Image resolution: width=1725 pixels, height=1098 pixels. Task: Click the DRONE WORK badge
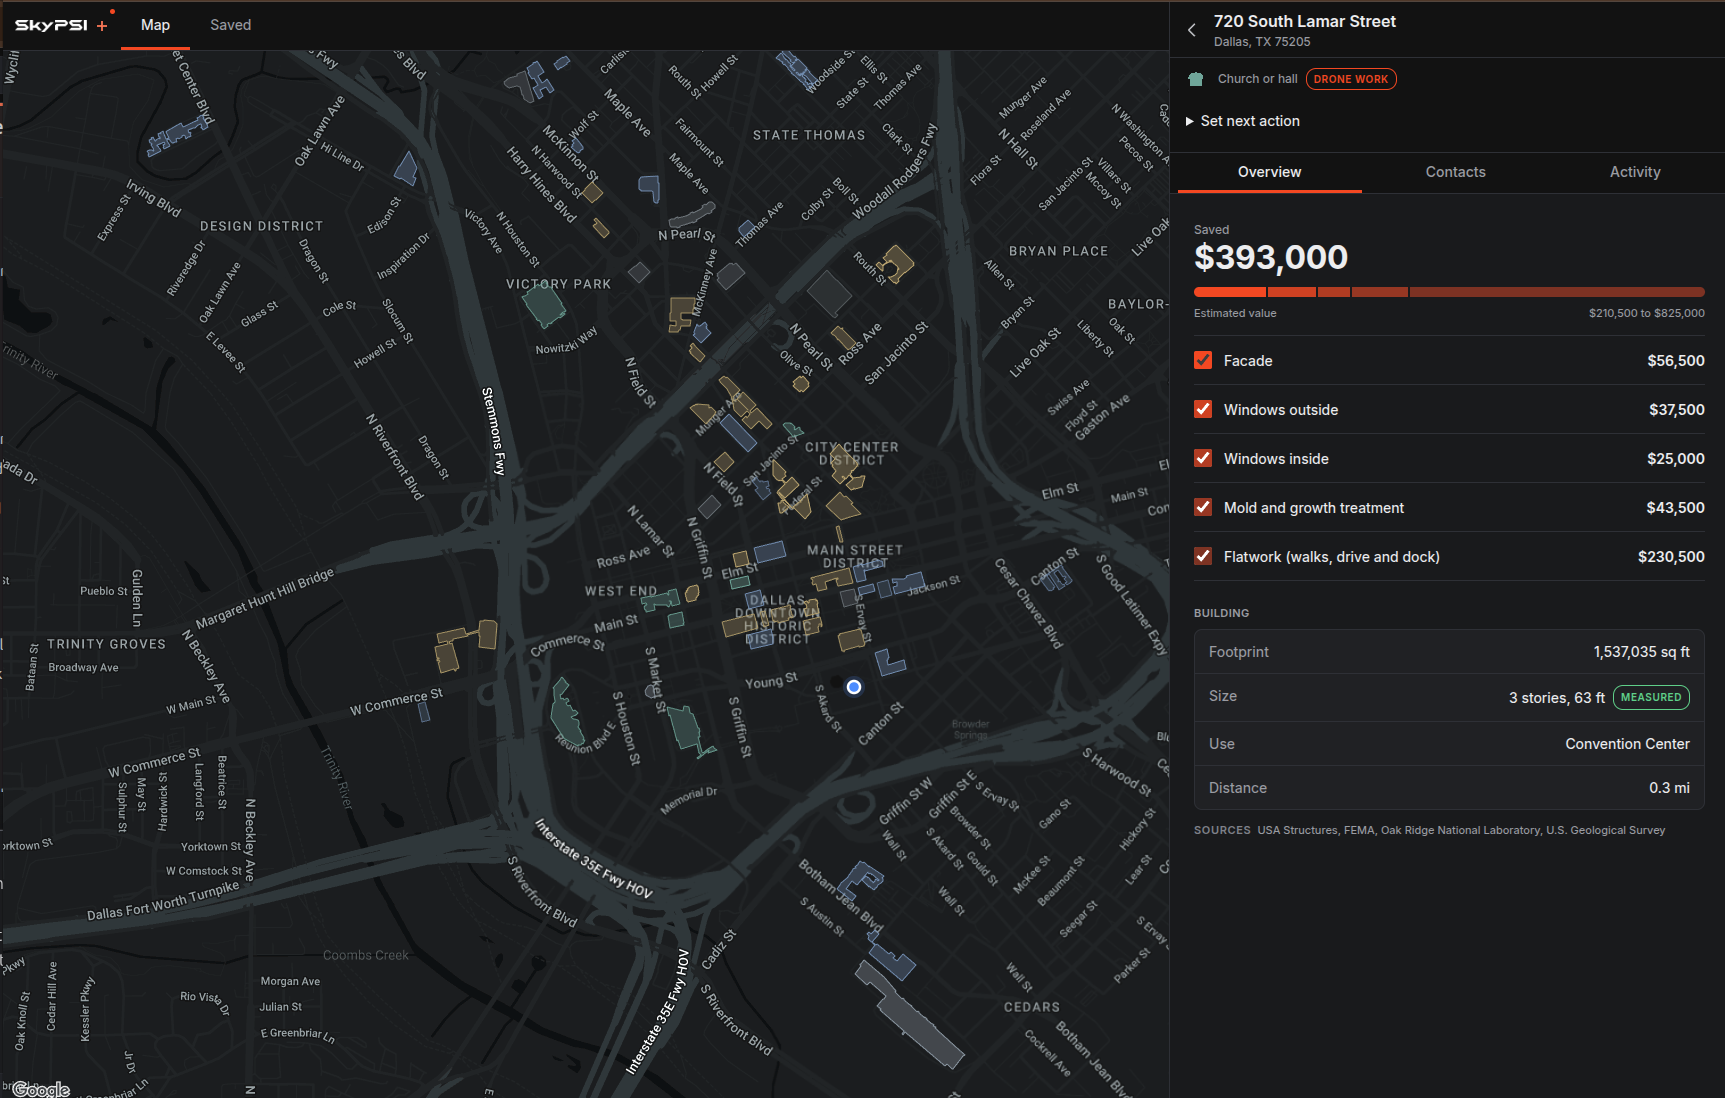[1351, 79]
